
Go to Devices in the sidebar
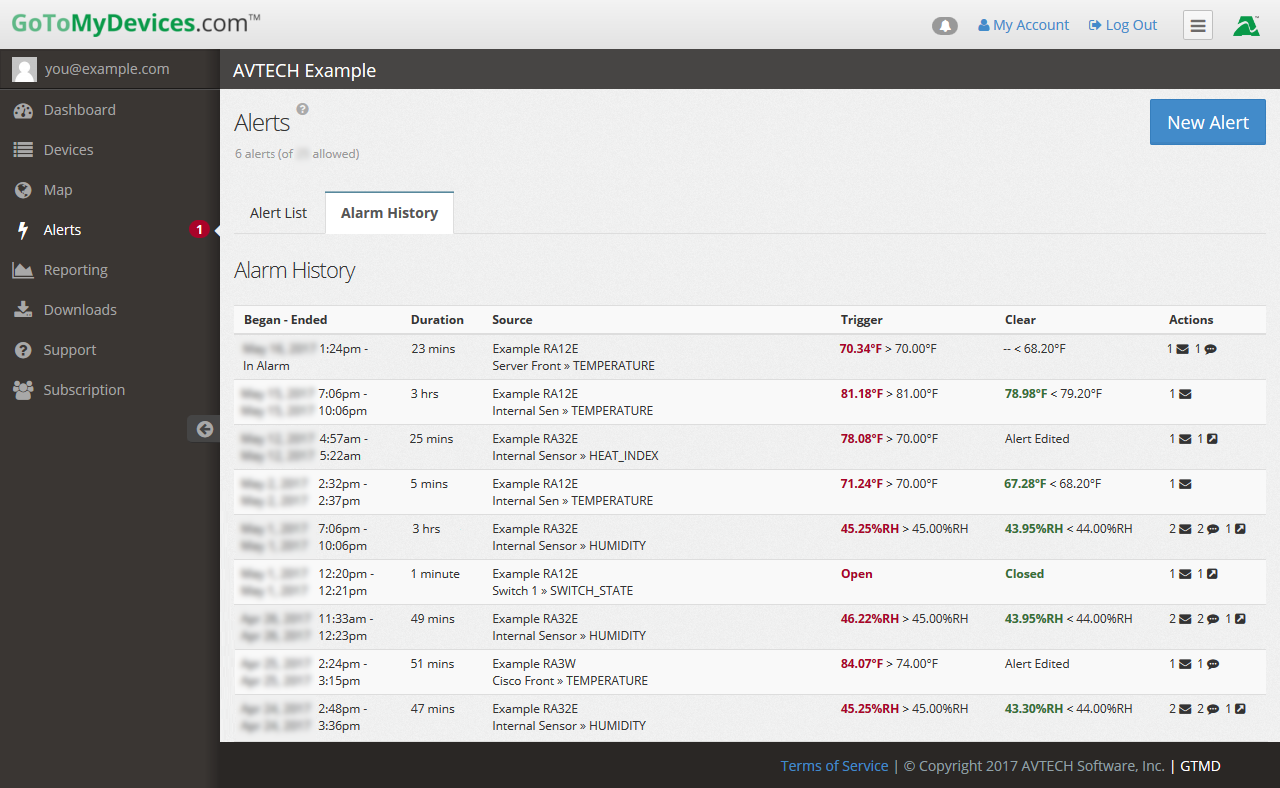pyautogui.click(x=68, y=150)
